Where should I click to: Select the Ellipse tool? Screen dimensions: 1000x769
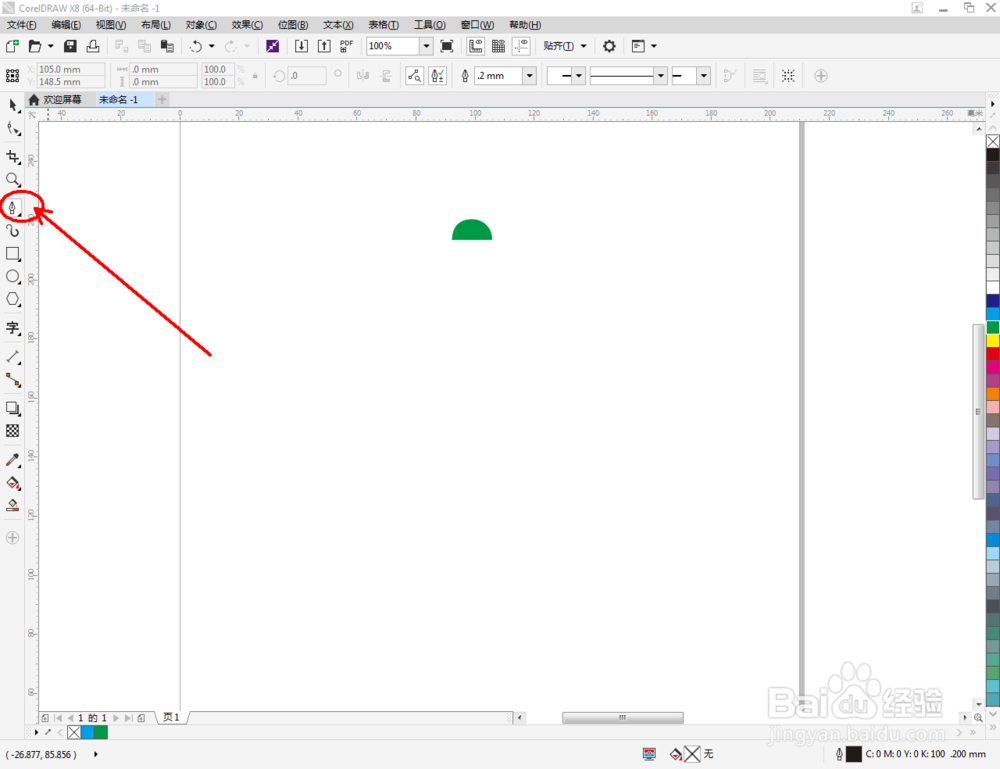tap(13, 277)
